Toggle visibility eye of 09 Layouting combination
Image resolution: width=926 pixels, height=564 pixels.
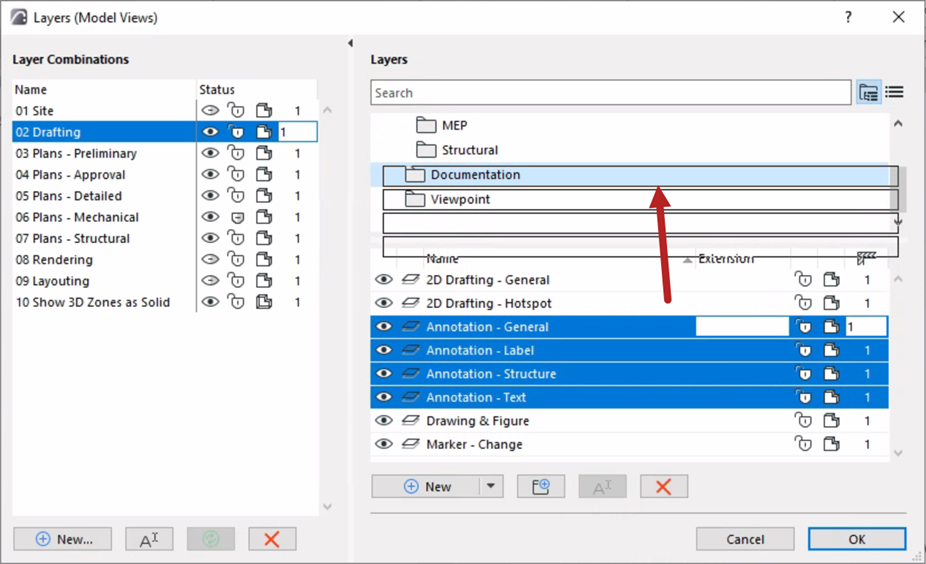[x=210, y=281]
